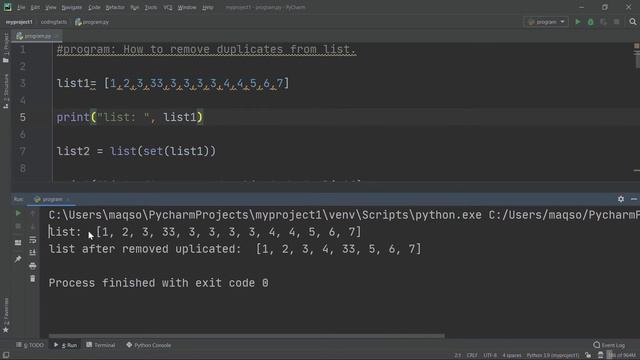Open the Terminal tool window tab
This screenshot has width=640, height=360.
click(x=101, y=345)
